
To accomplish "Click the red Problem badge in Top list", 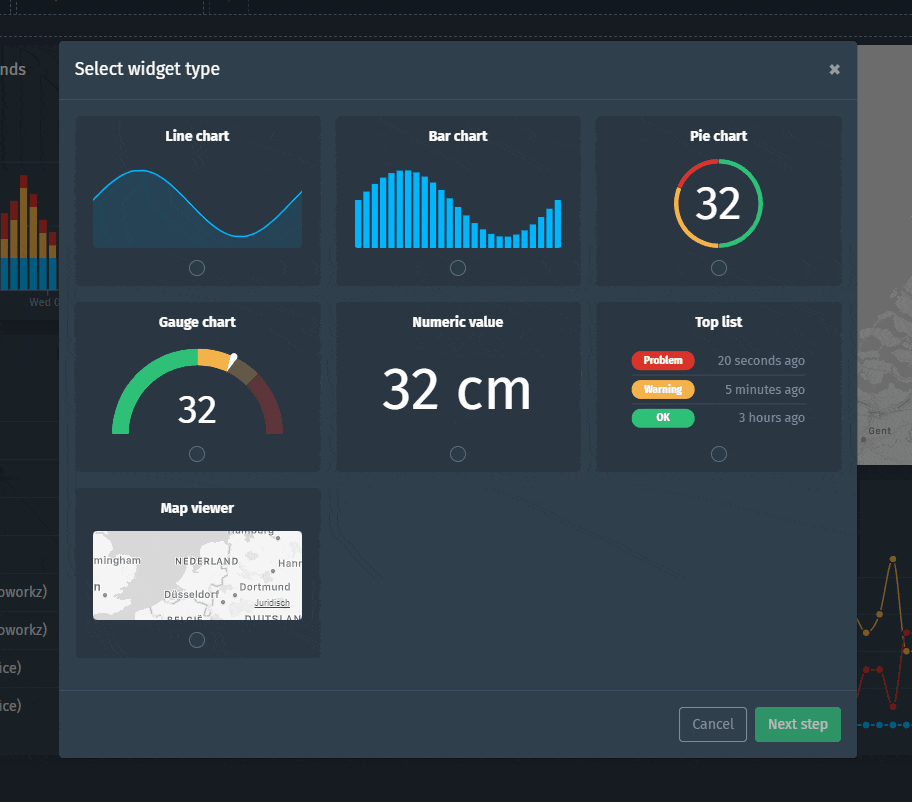I will (x=663, y=360).
